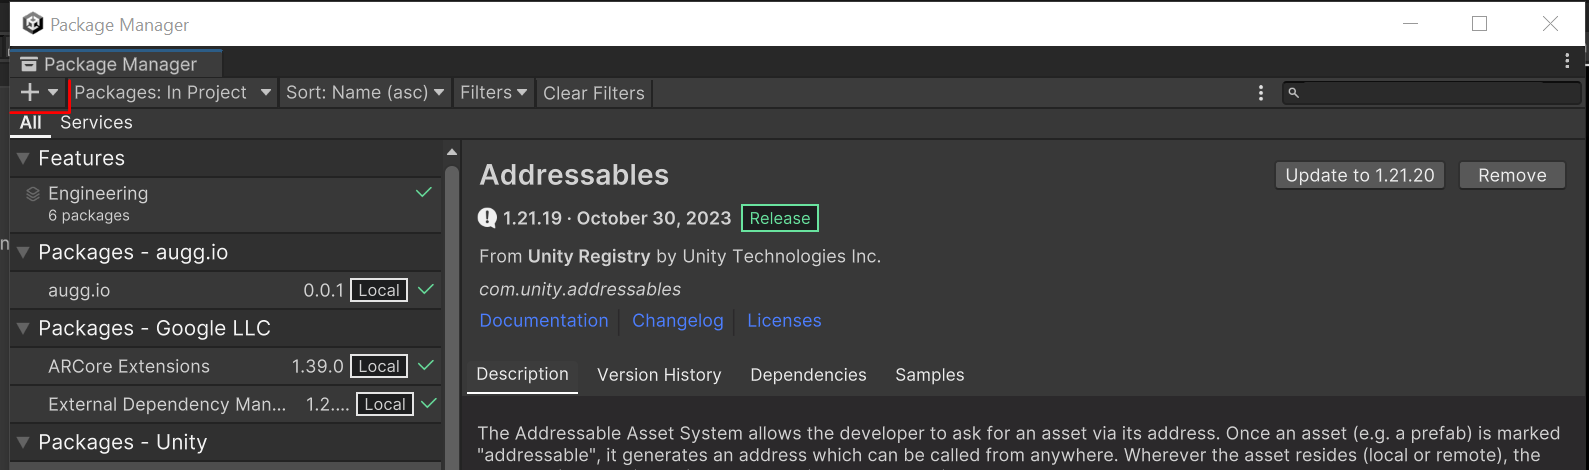Click the add package plus icon
Image resolution: width=1589 pixels, height=470 pixels.
[x=30, y=93]
